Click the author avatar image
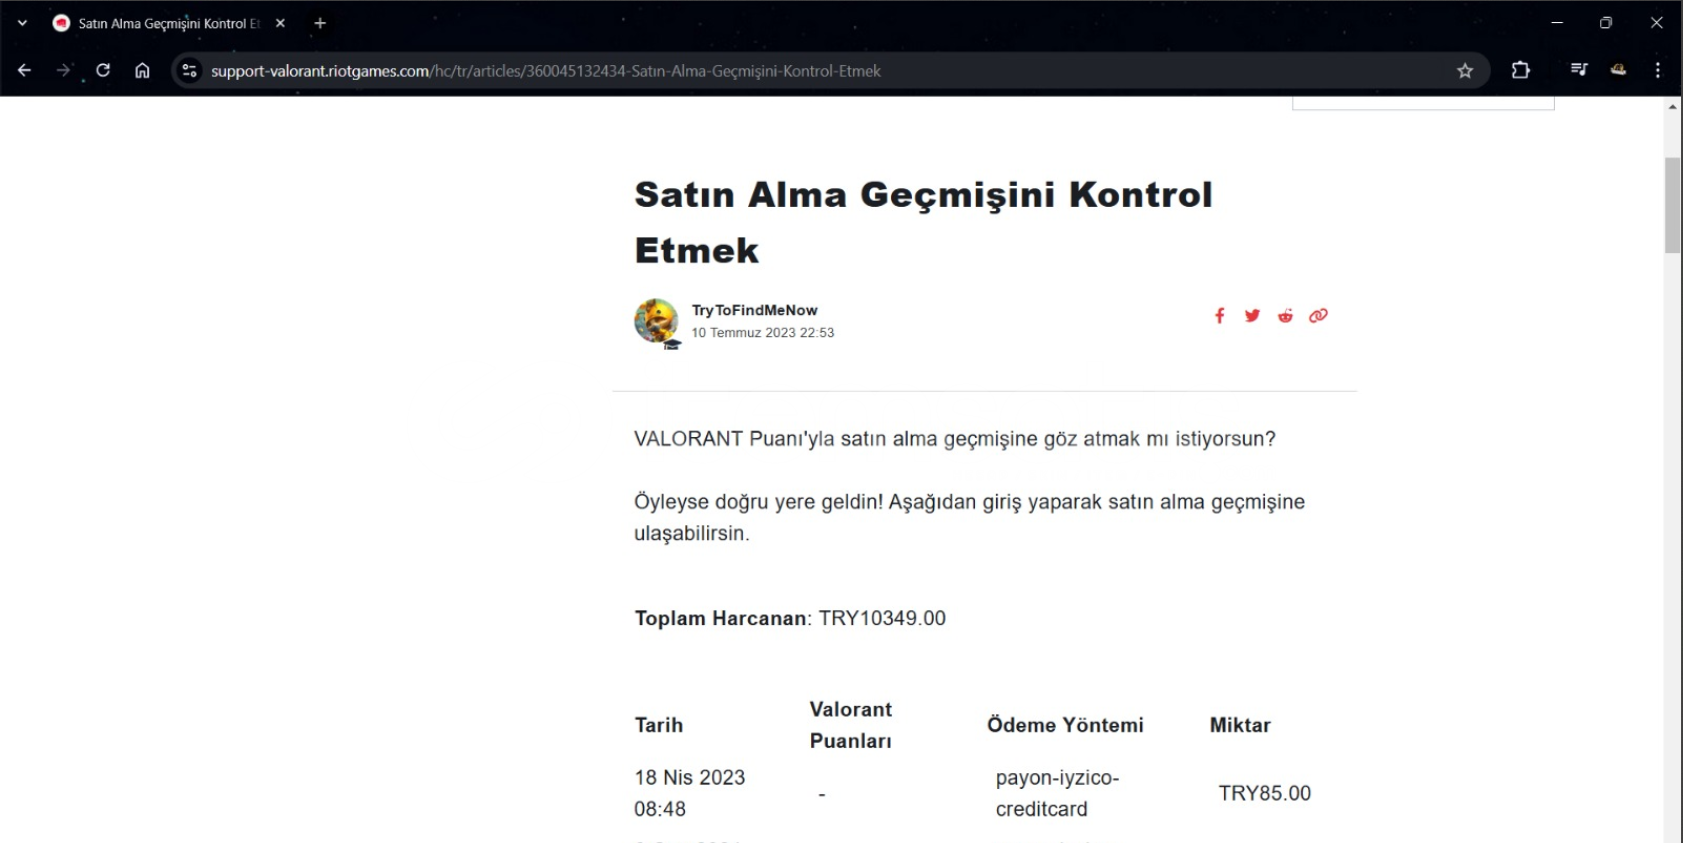Screen dimensions: 1683x843 (x=656, y=321)
